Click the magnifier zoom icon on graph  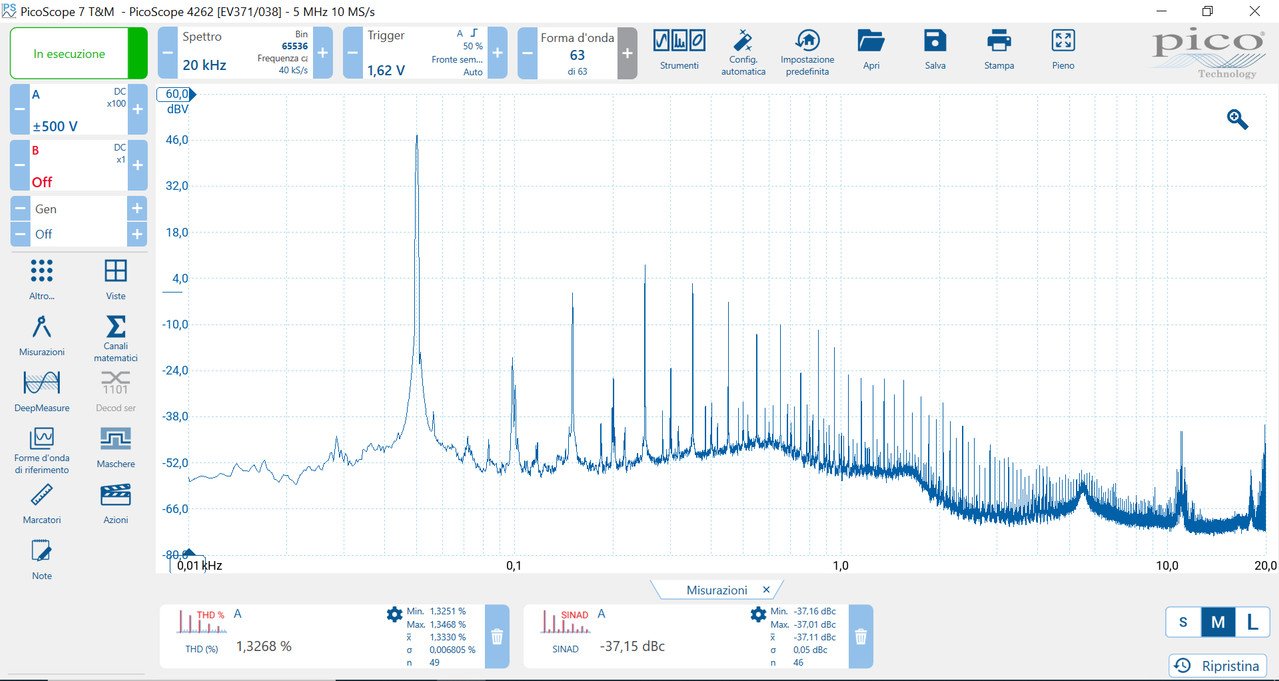[x=1238, y=119]
